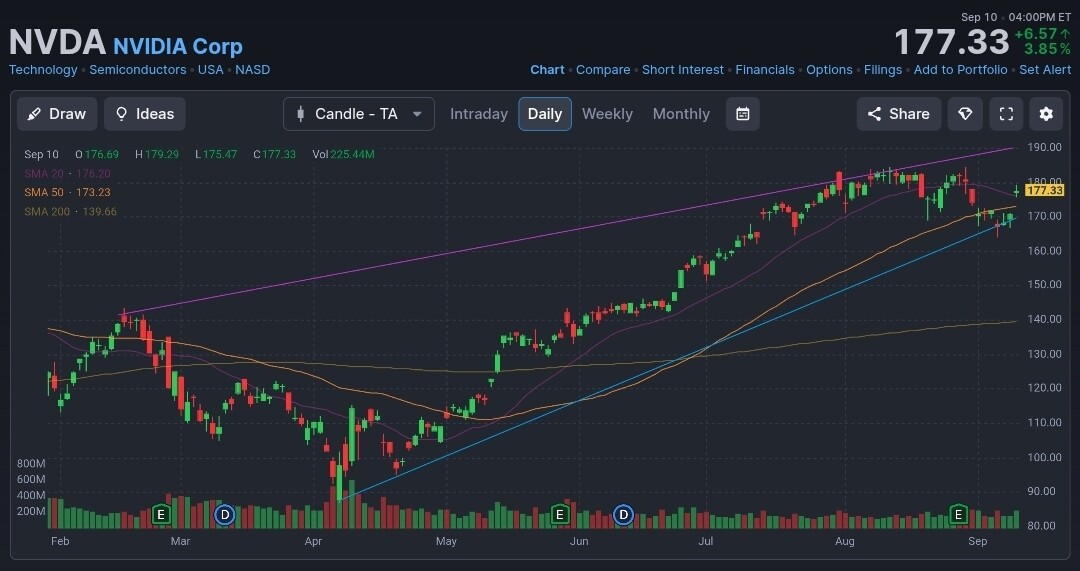This screenshot has height=571, width=1080.
Task: Click the Share button
Action: (x=898, y=114)
